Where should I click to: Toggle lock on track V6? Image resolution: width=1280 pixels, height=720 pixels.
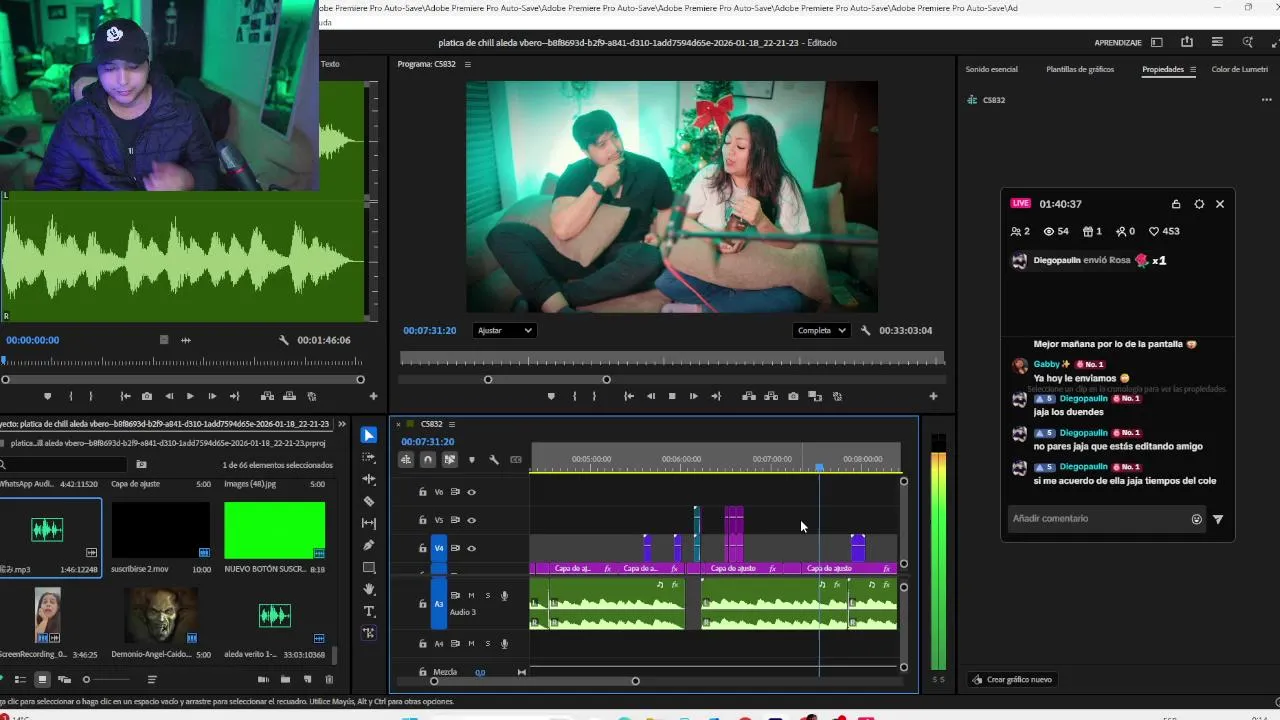(x=422, y=492)
